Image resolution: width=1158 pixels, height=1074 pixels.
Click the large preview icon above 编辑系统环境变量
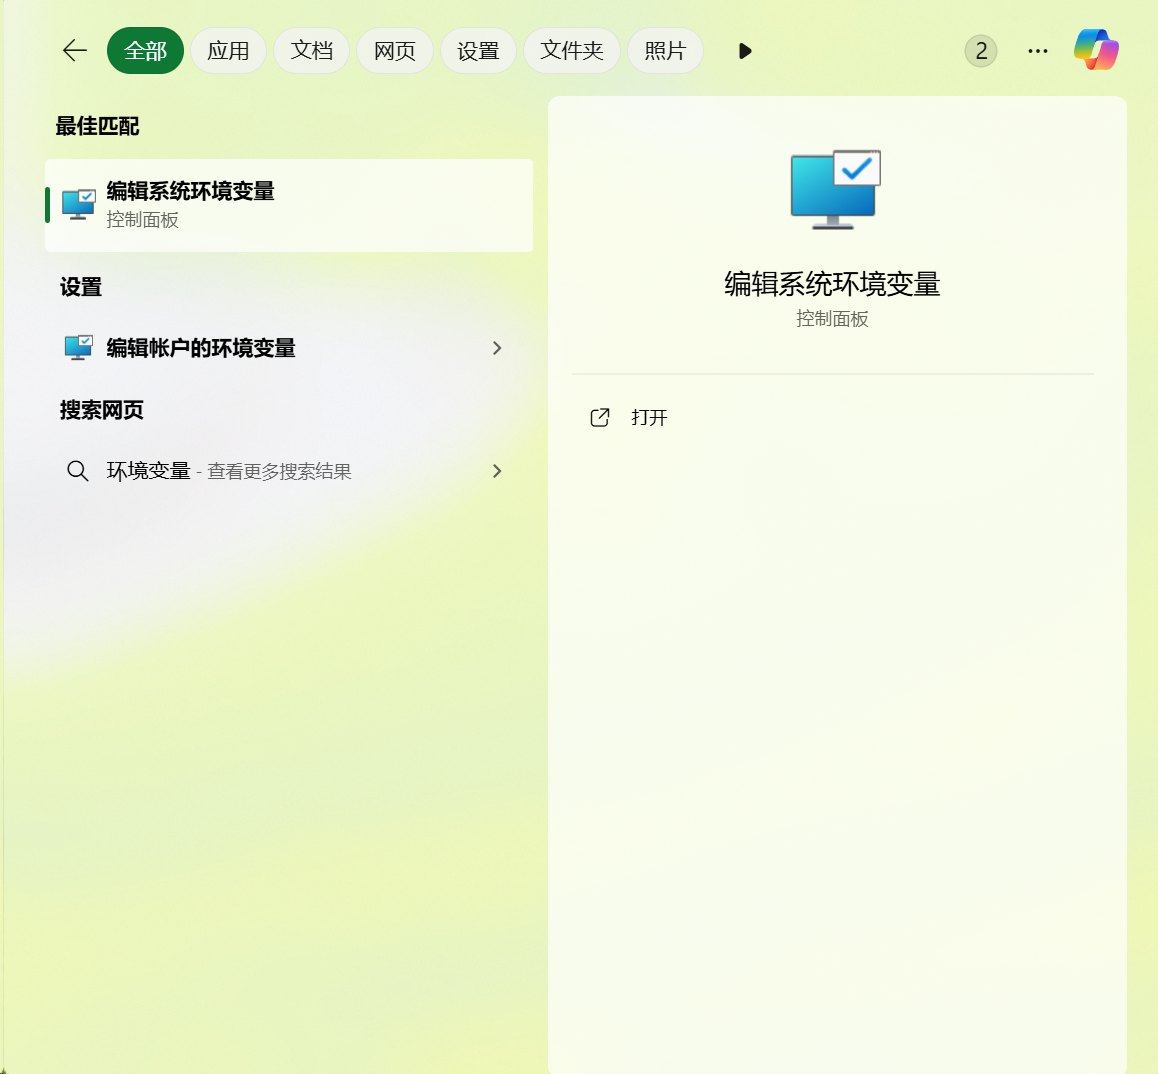pyautogui.click(x=833, y=188)
